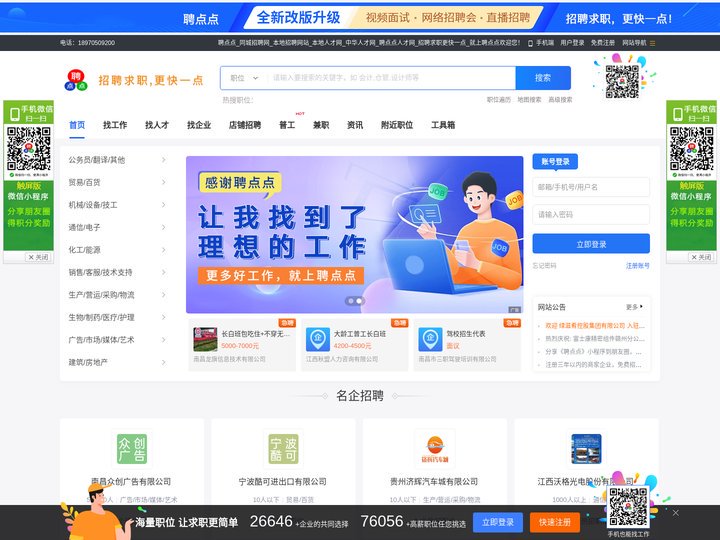720x540 pixels.
Task: Focus the keyword search input field
Action: (391, 78)
